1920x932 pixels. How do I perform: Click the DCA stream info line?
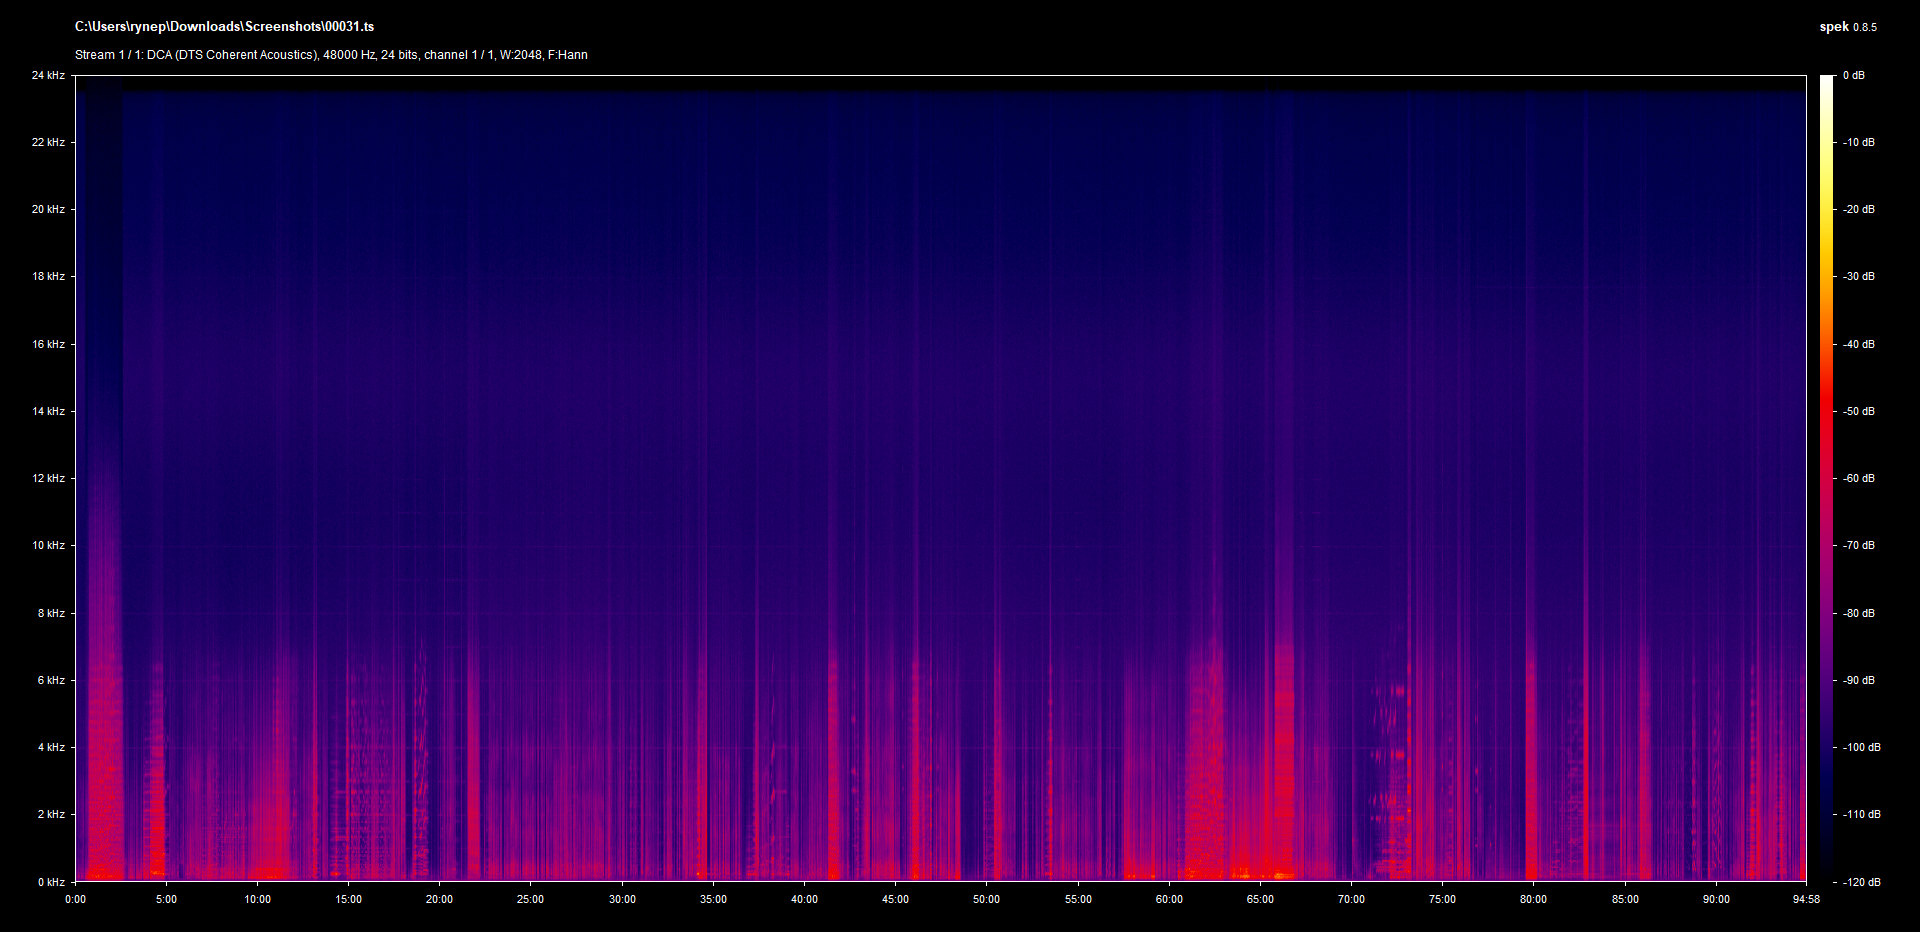point(331,55)
